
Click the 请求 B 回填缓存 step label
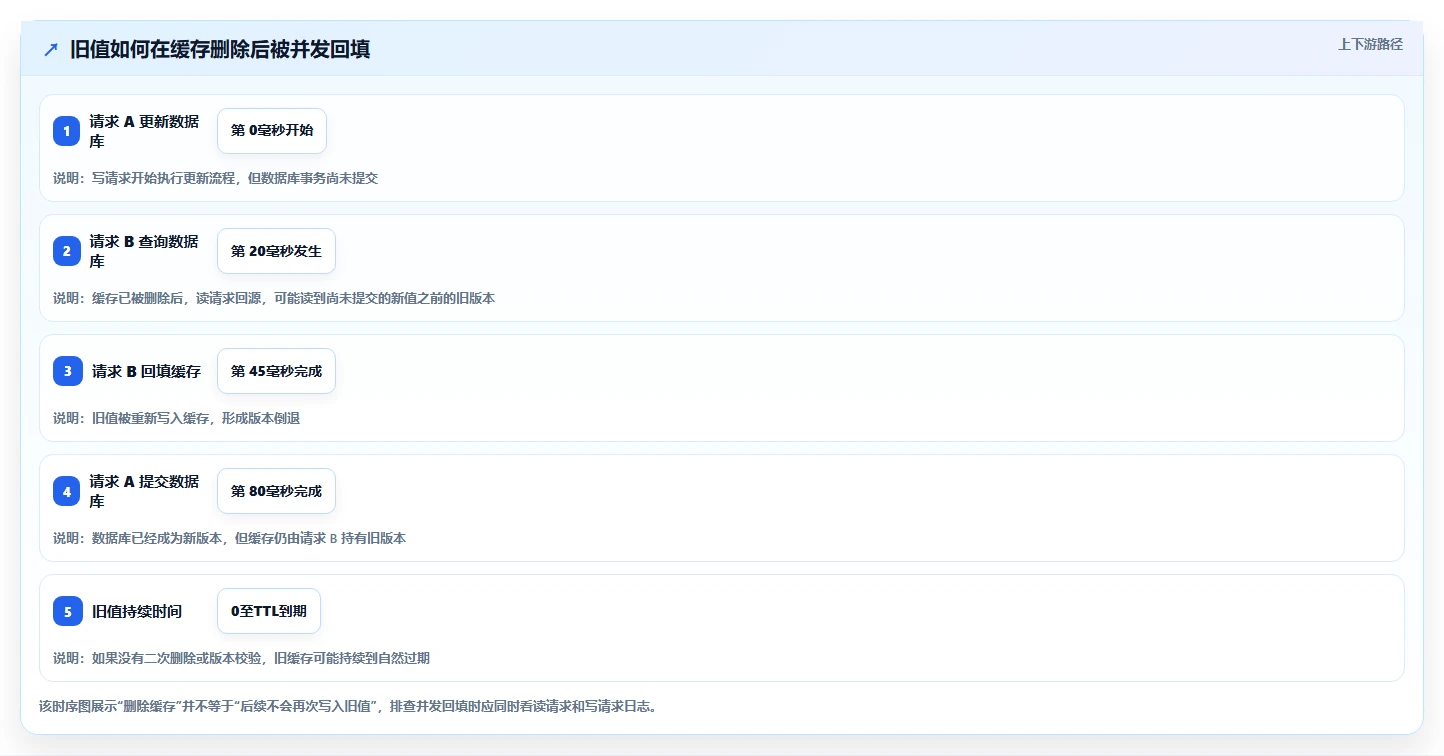[146, 371]
